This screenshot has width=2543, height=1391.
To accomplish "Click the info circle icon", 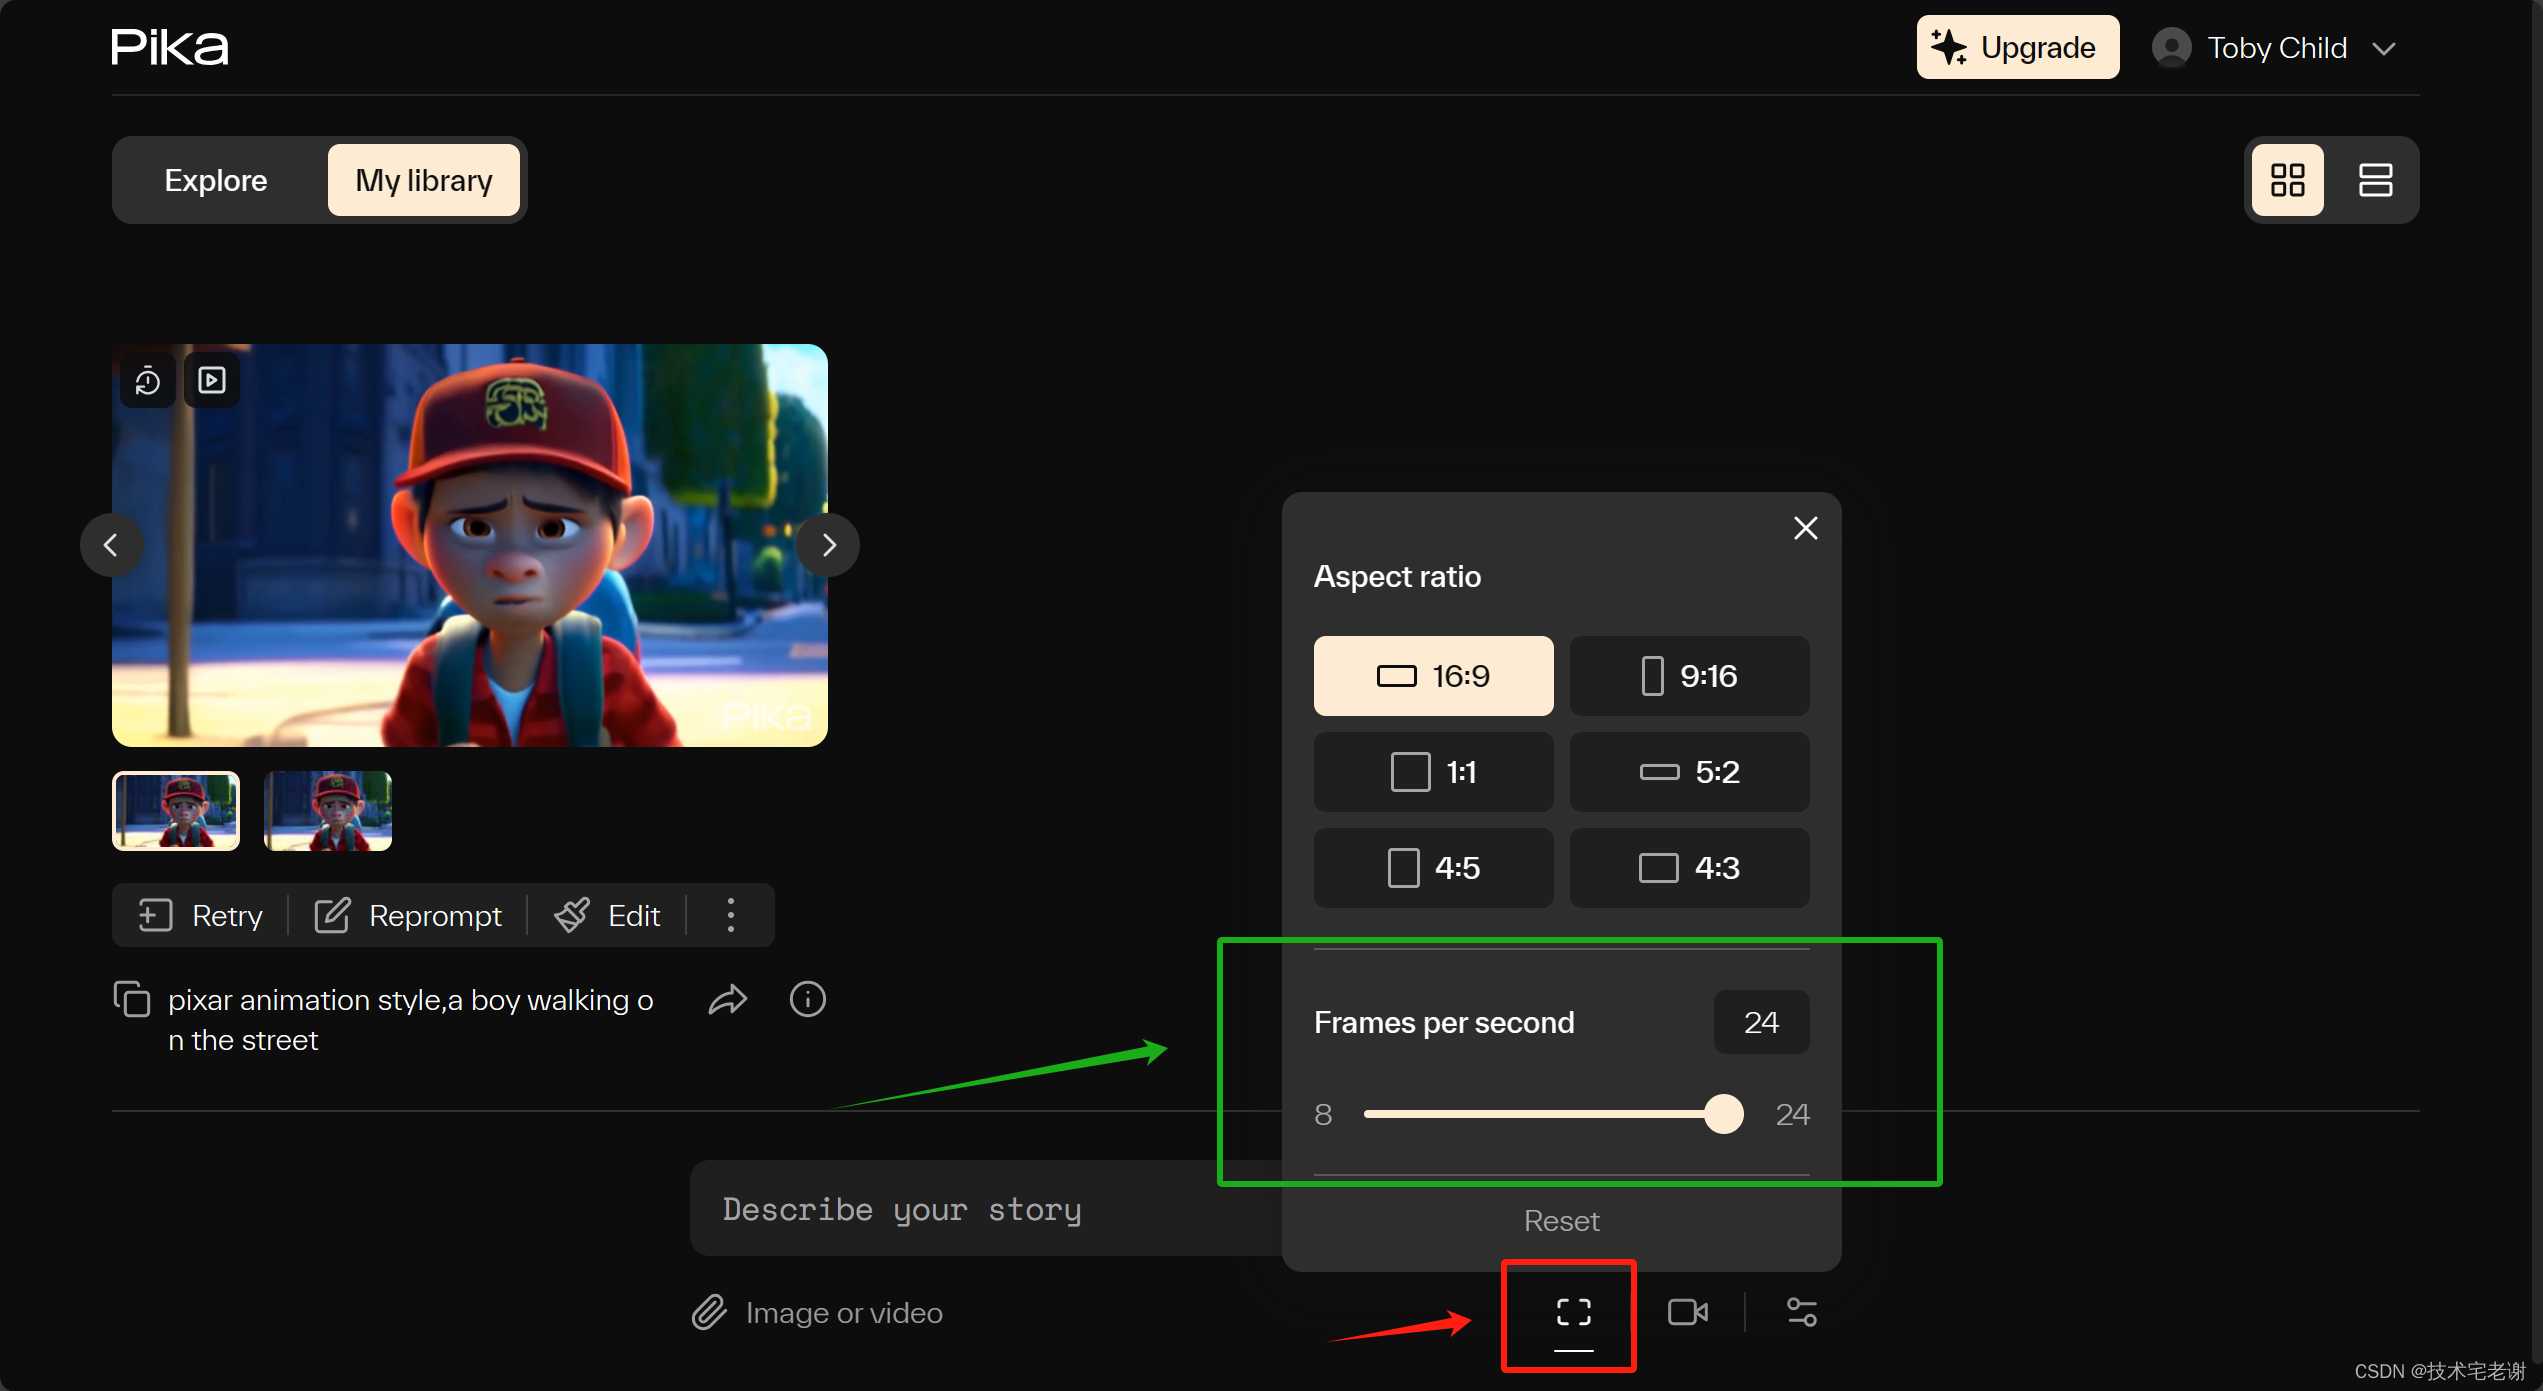I will point(808,999).
